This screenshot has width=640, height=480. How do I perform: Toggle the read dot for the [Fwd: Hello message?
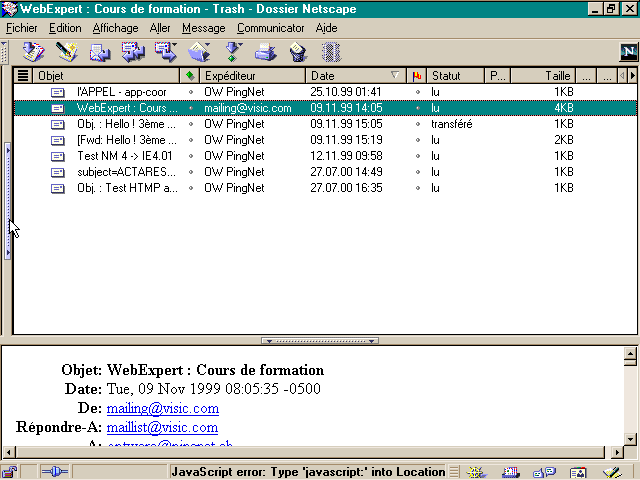click(x=191, y=140)
